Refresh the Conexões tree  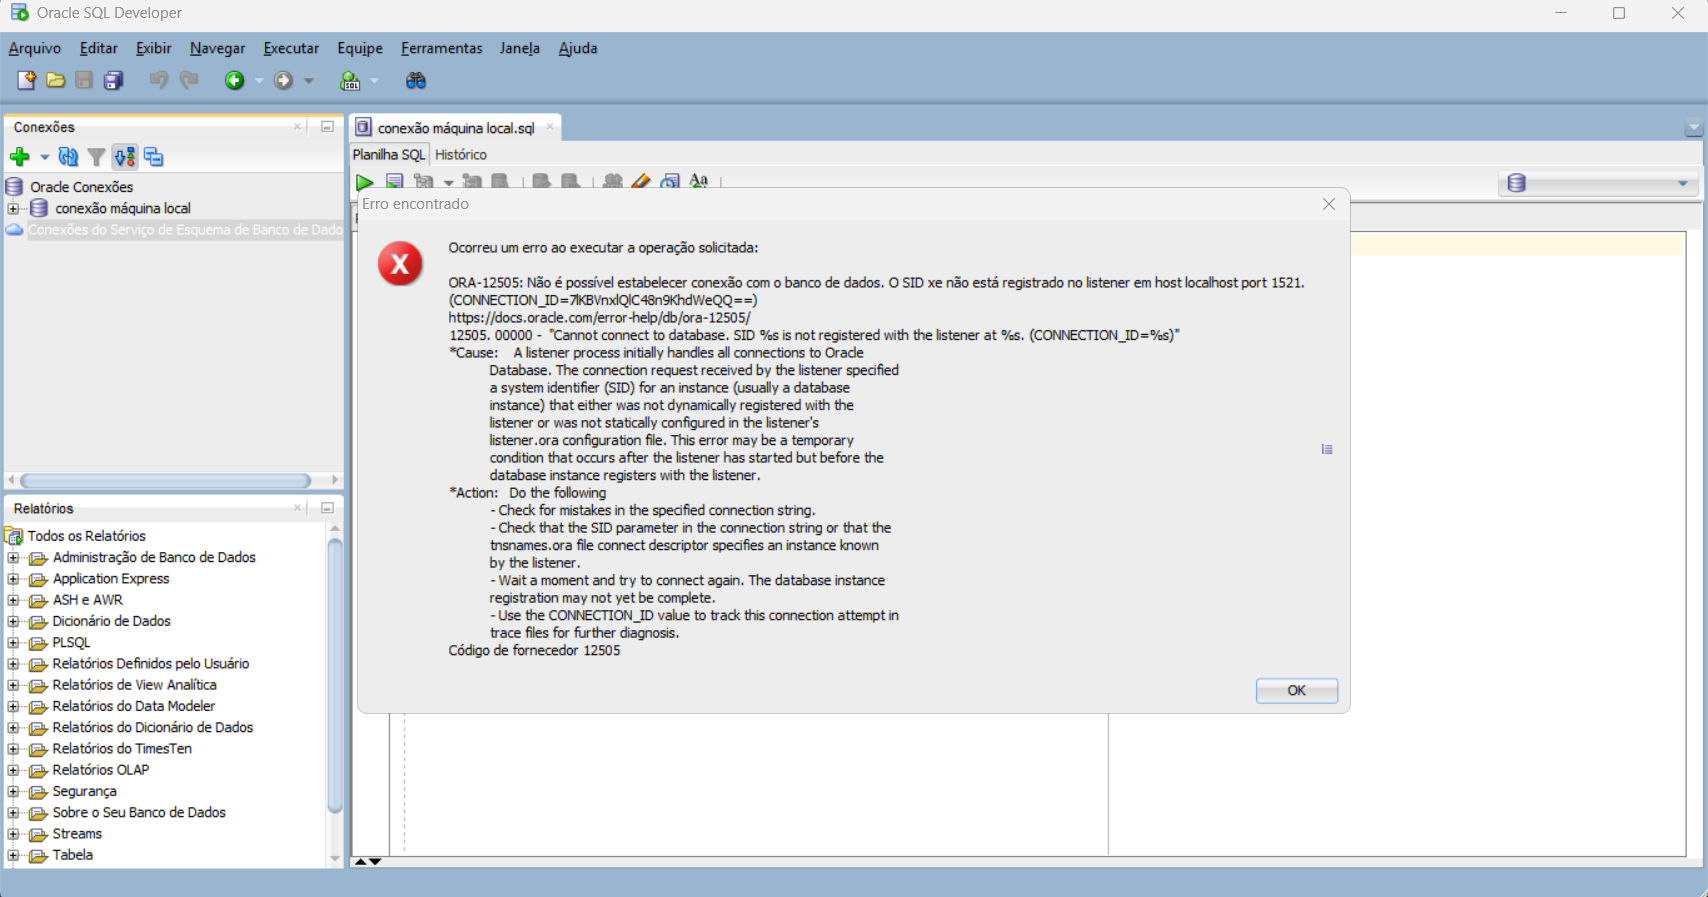(68, 157)
